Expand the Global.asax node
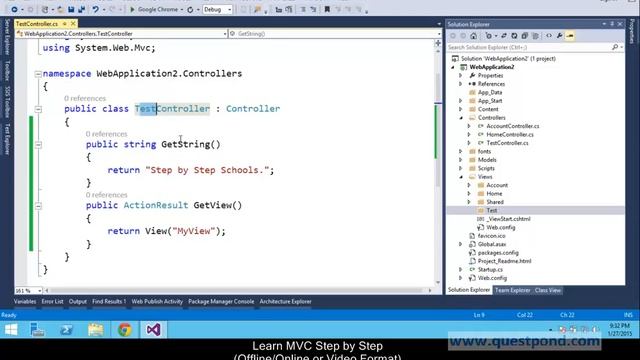The image size is (640, 360). (x=461, y=244)
